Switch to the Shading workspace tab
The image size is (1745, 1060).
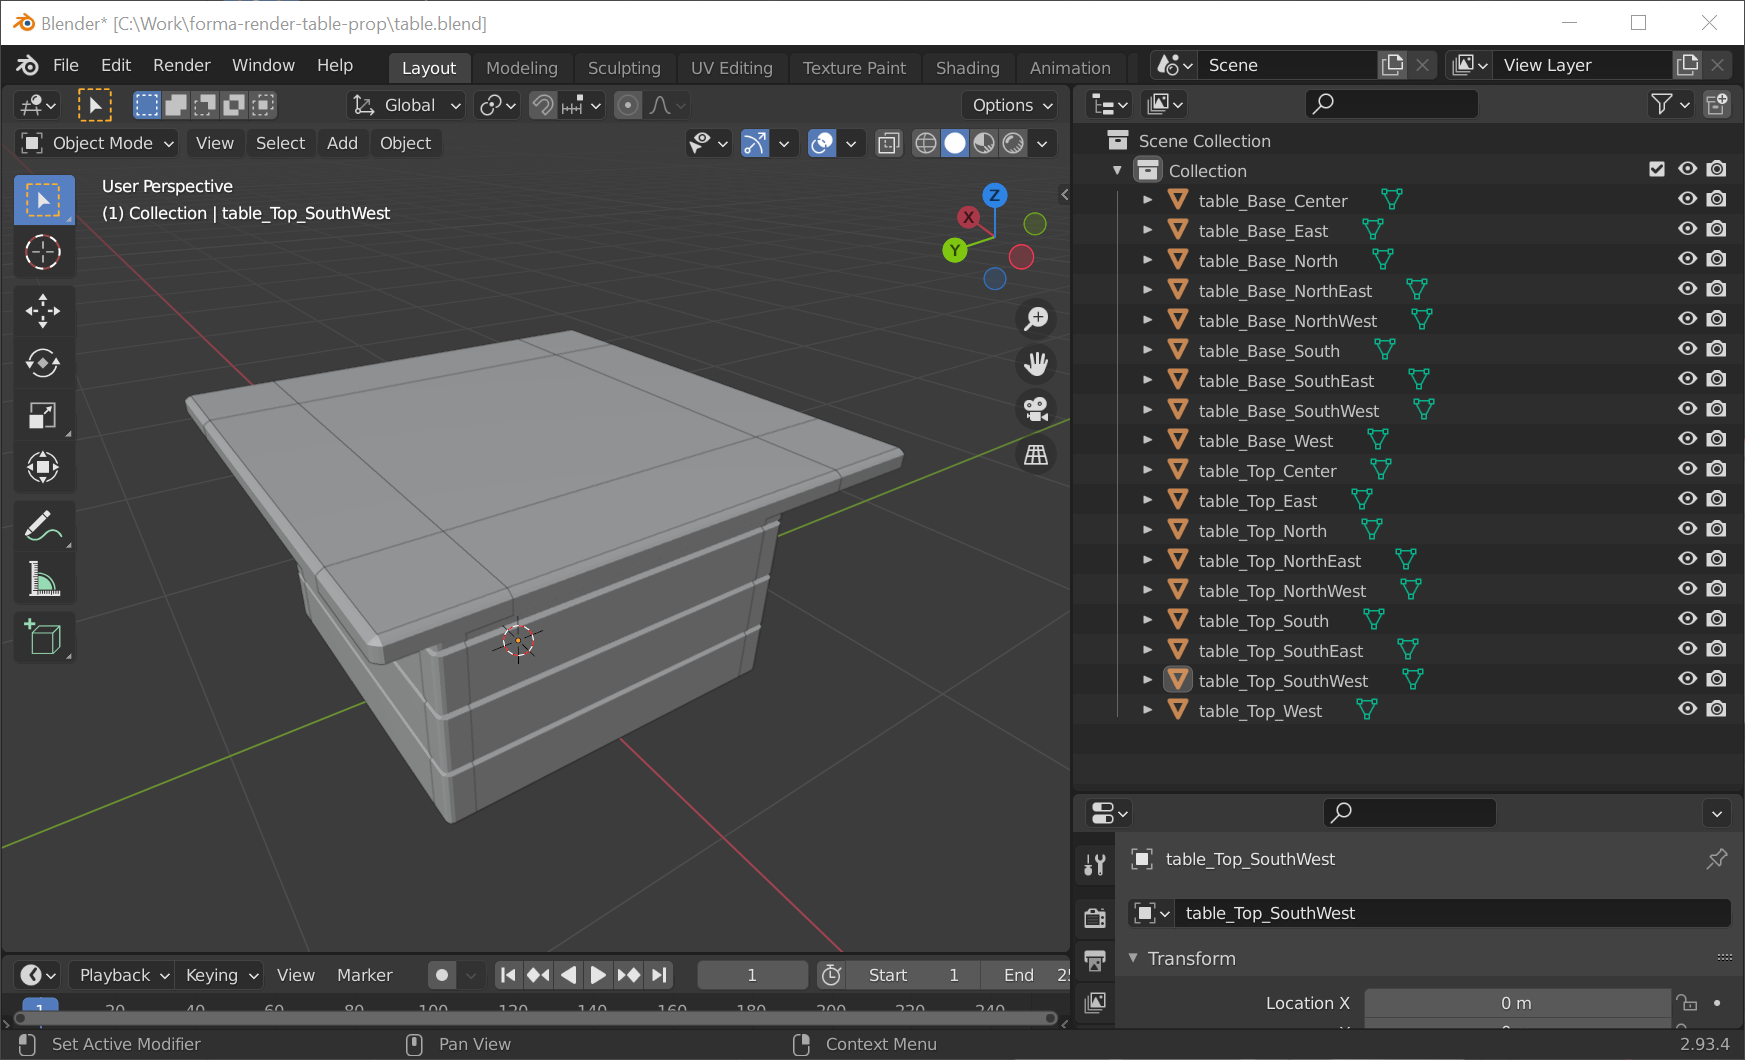coord(967,68)
